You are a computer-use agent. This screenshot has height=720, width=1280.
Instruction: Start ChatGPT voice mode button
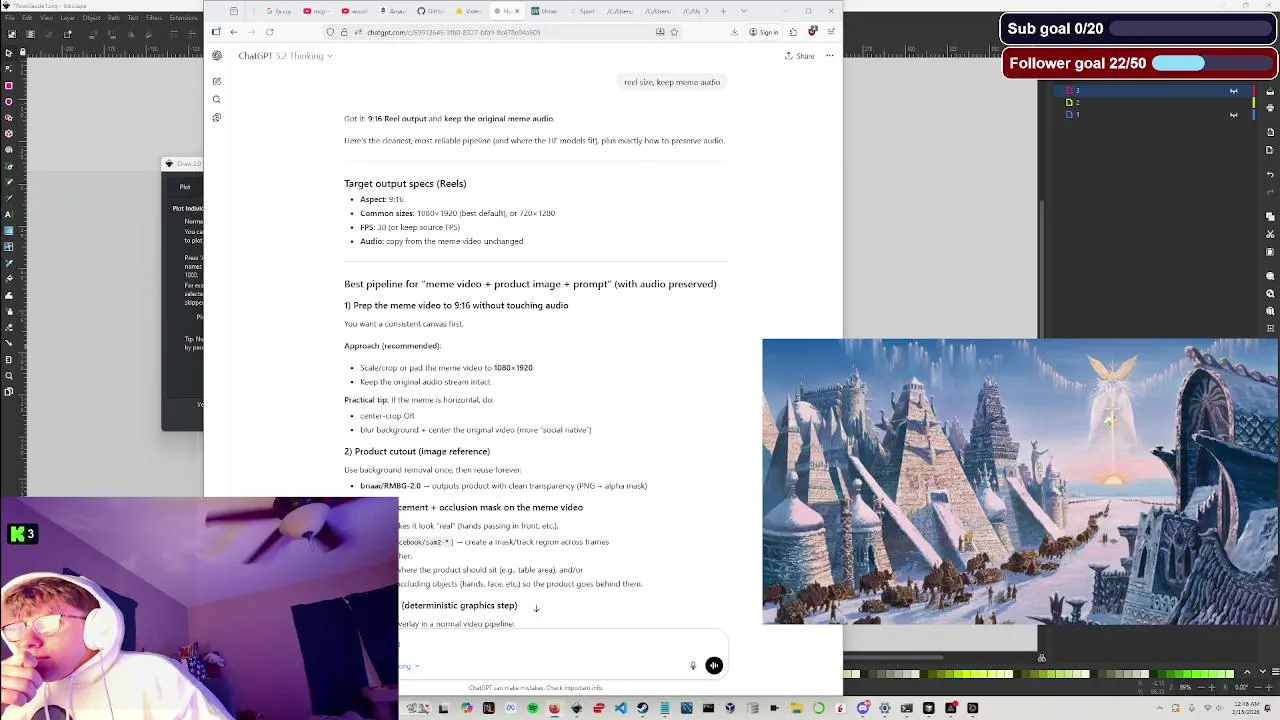coord(714,666)
